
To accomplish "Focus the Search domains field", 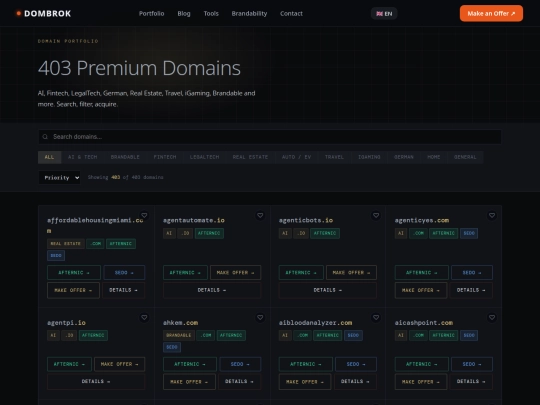I will point(270,137).
